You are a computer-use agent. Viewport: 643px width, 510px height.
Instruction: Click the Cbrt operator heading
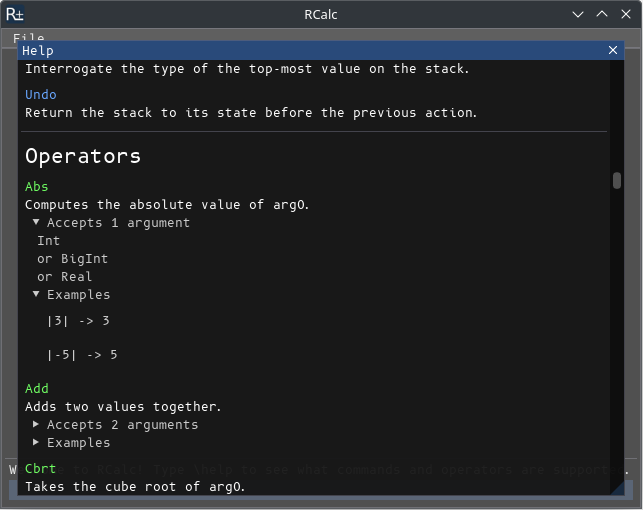point(40,468)
